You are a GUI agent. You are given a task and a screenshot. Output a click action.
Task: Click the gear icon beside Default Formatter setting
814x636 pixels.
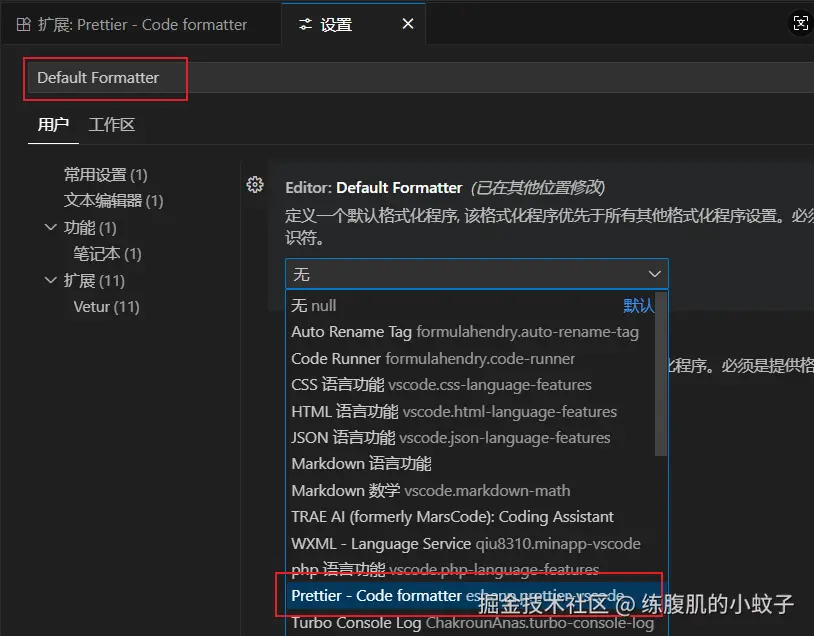coord(255,184)
